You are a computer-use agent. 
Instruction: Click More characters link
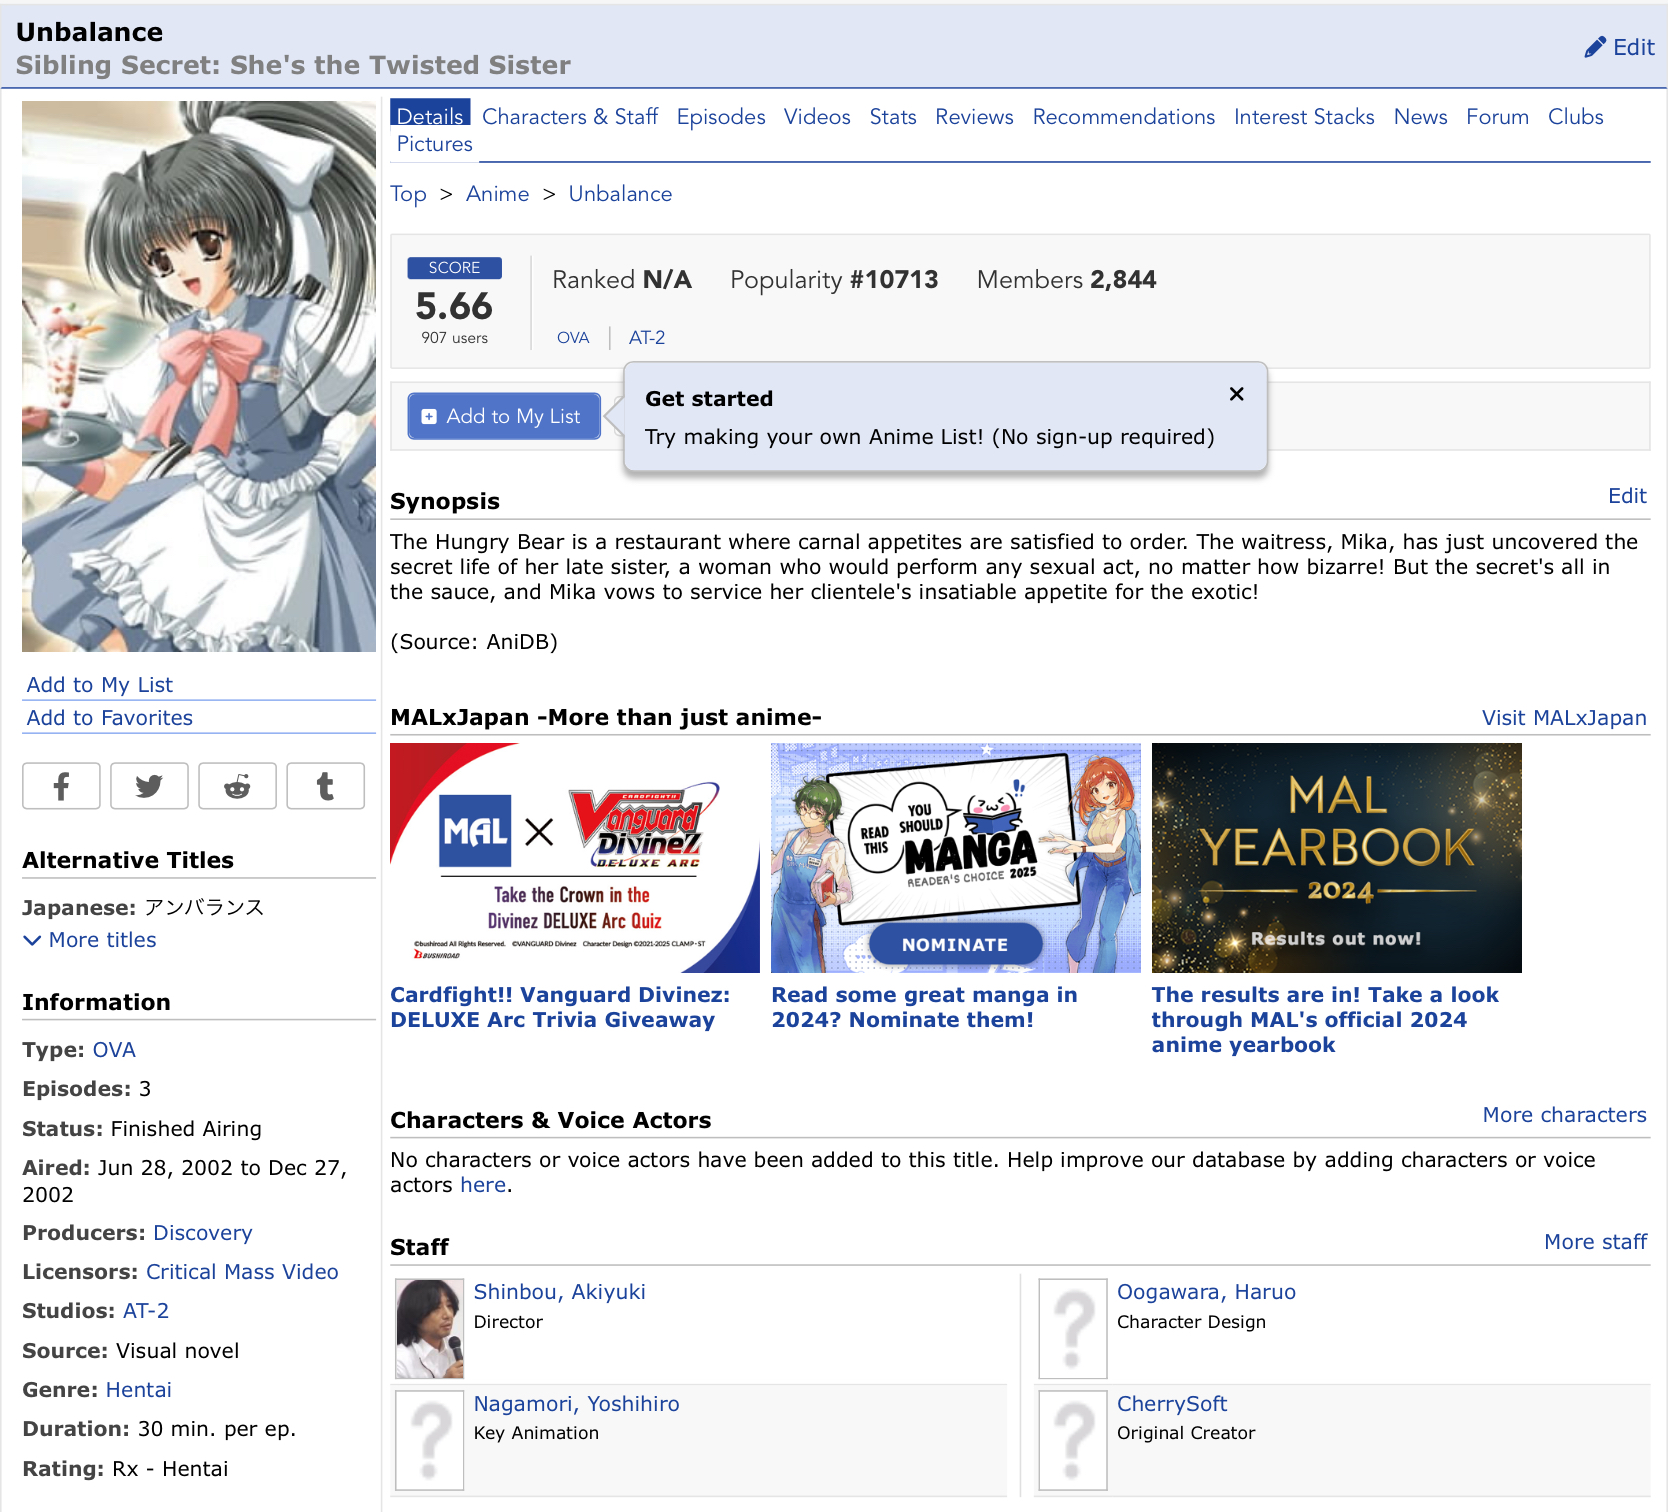coord(1564,1115)
